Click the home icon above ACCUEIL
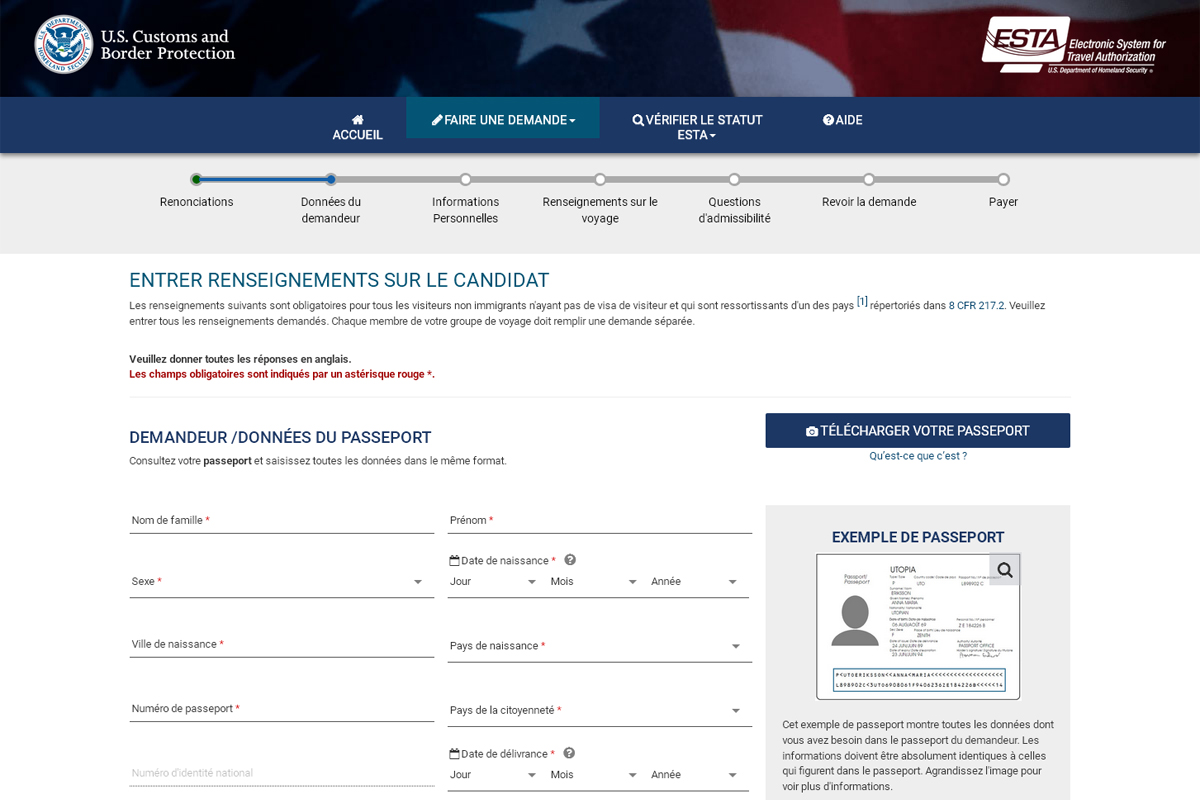The image size is (1200, 800). (x=357, y=119)
